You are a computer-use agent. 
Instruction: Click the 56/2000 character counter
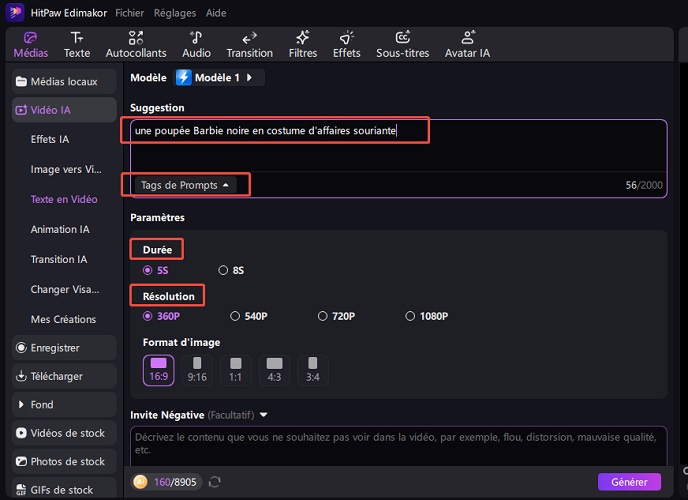click(x=644, y=185)
